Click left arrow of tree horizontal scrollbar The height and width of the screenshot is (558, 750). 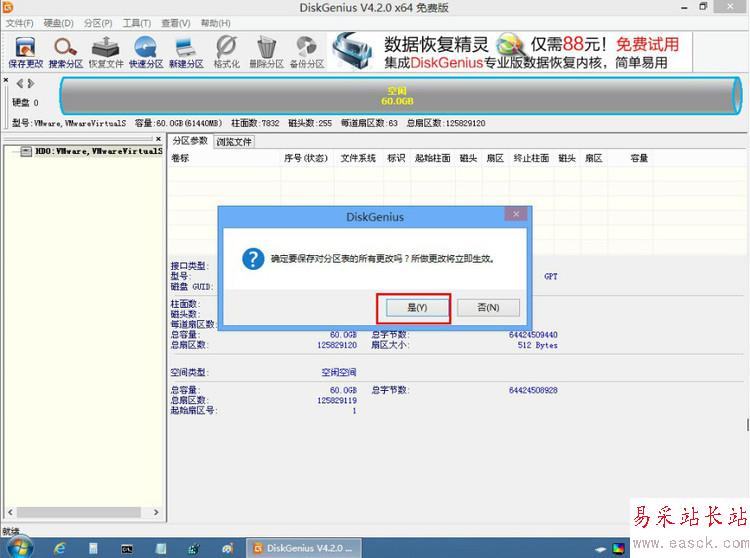tap(11, 512)
